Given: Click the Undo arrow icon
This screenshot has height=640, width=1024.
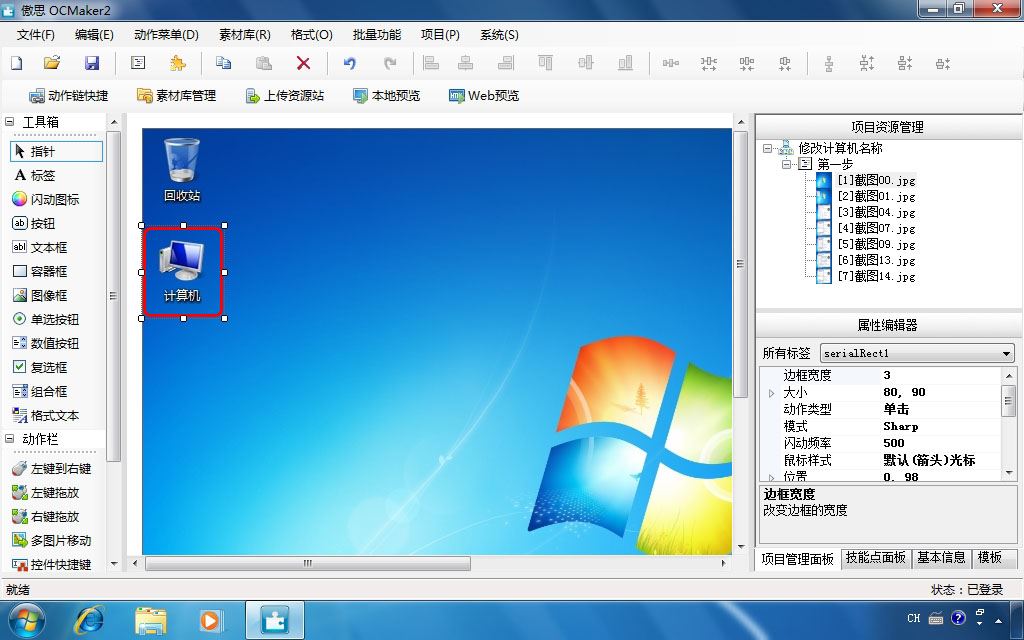Looking at the screenshot, I should pos(350,63).
